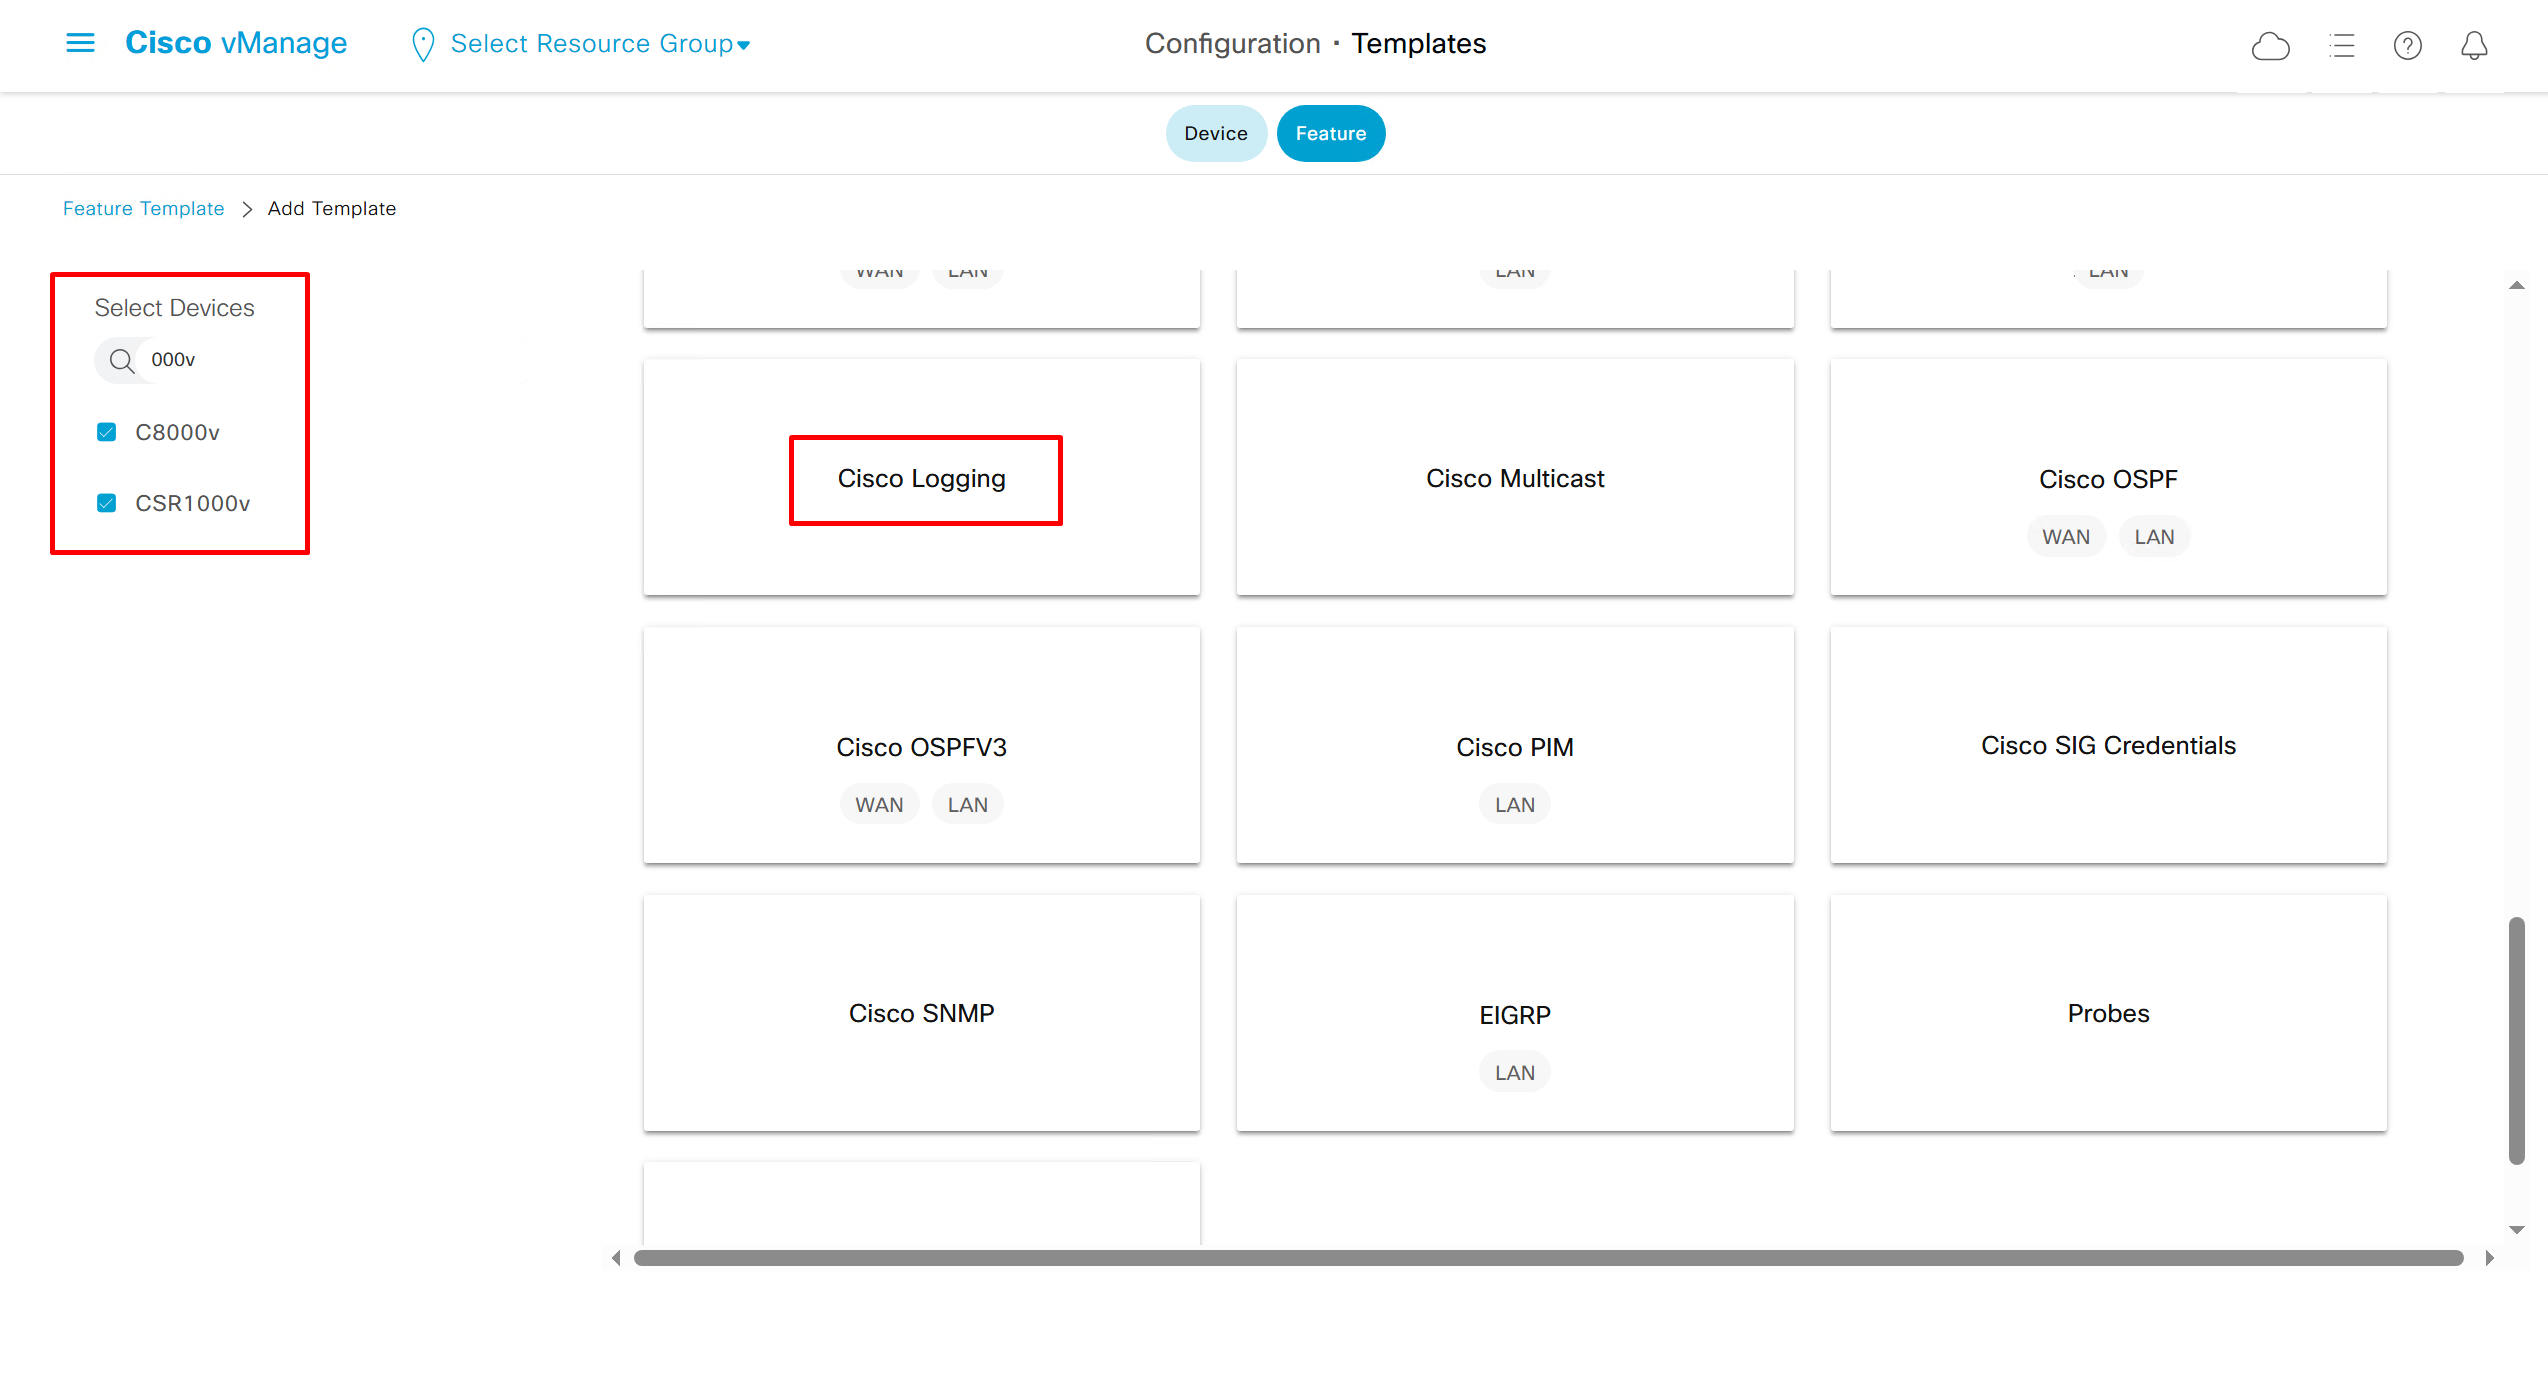Click the cloud status icon
2548x1374 pixels.
[x=2270, y=45]
